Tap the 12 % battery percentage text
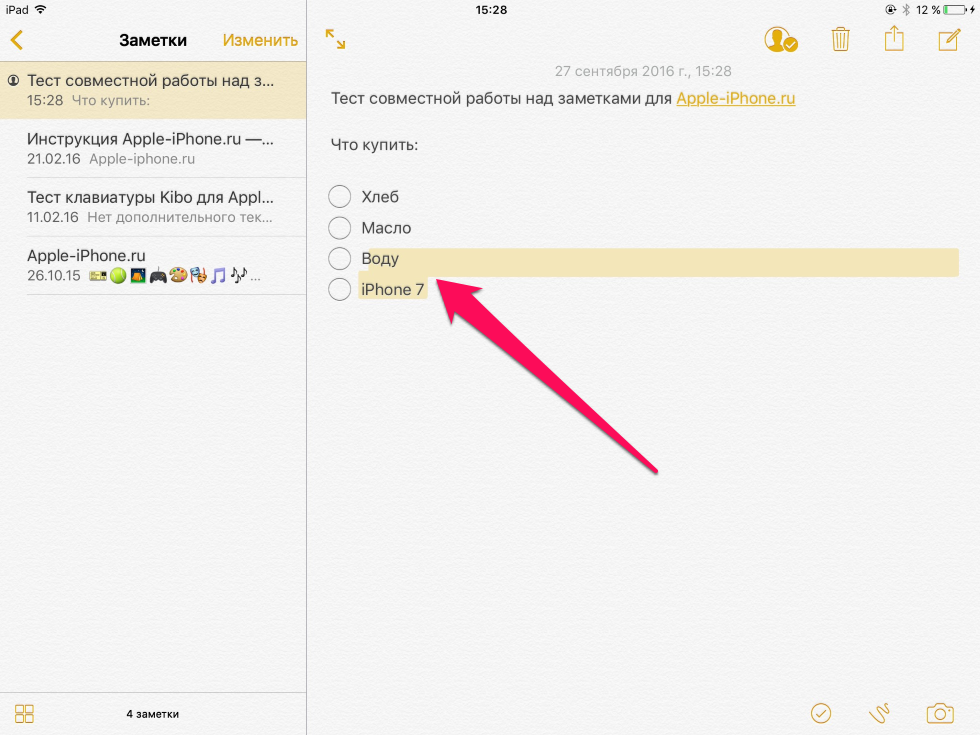The image size is (980, 735). point(928,10)
